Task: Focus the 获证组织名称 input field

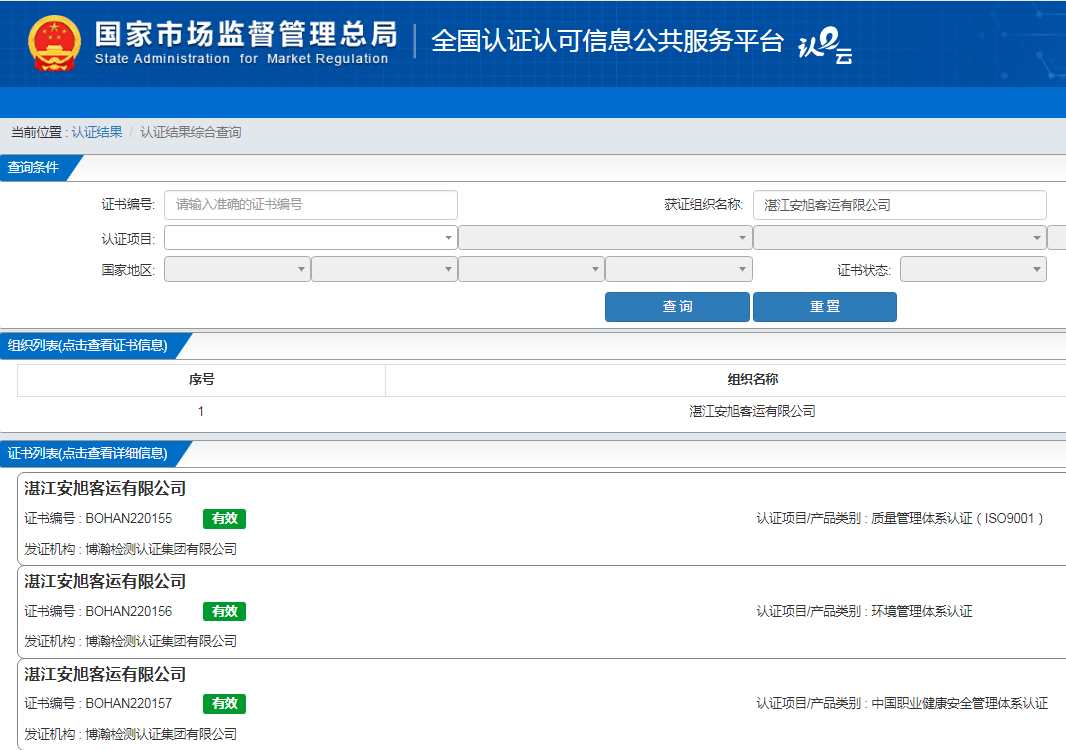Action: (x=899, y=205)
